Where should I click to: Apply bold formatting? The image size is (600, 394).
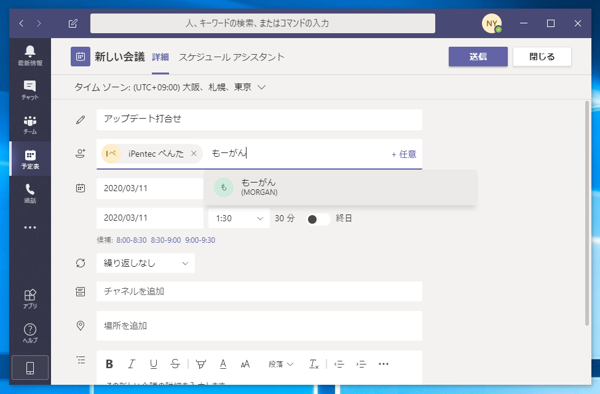[109, 364]
